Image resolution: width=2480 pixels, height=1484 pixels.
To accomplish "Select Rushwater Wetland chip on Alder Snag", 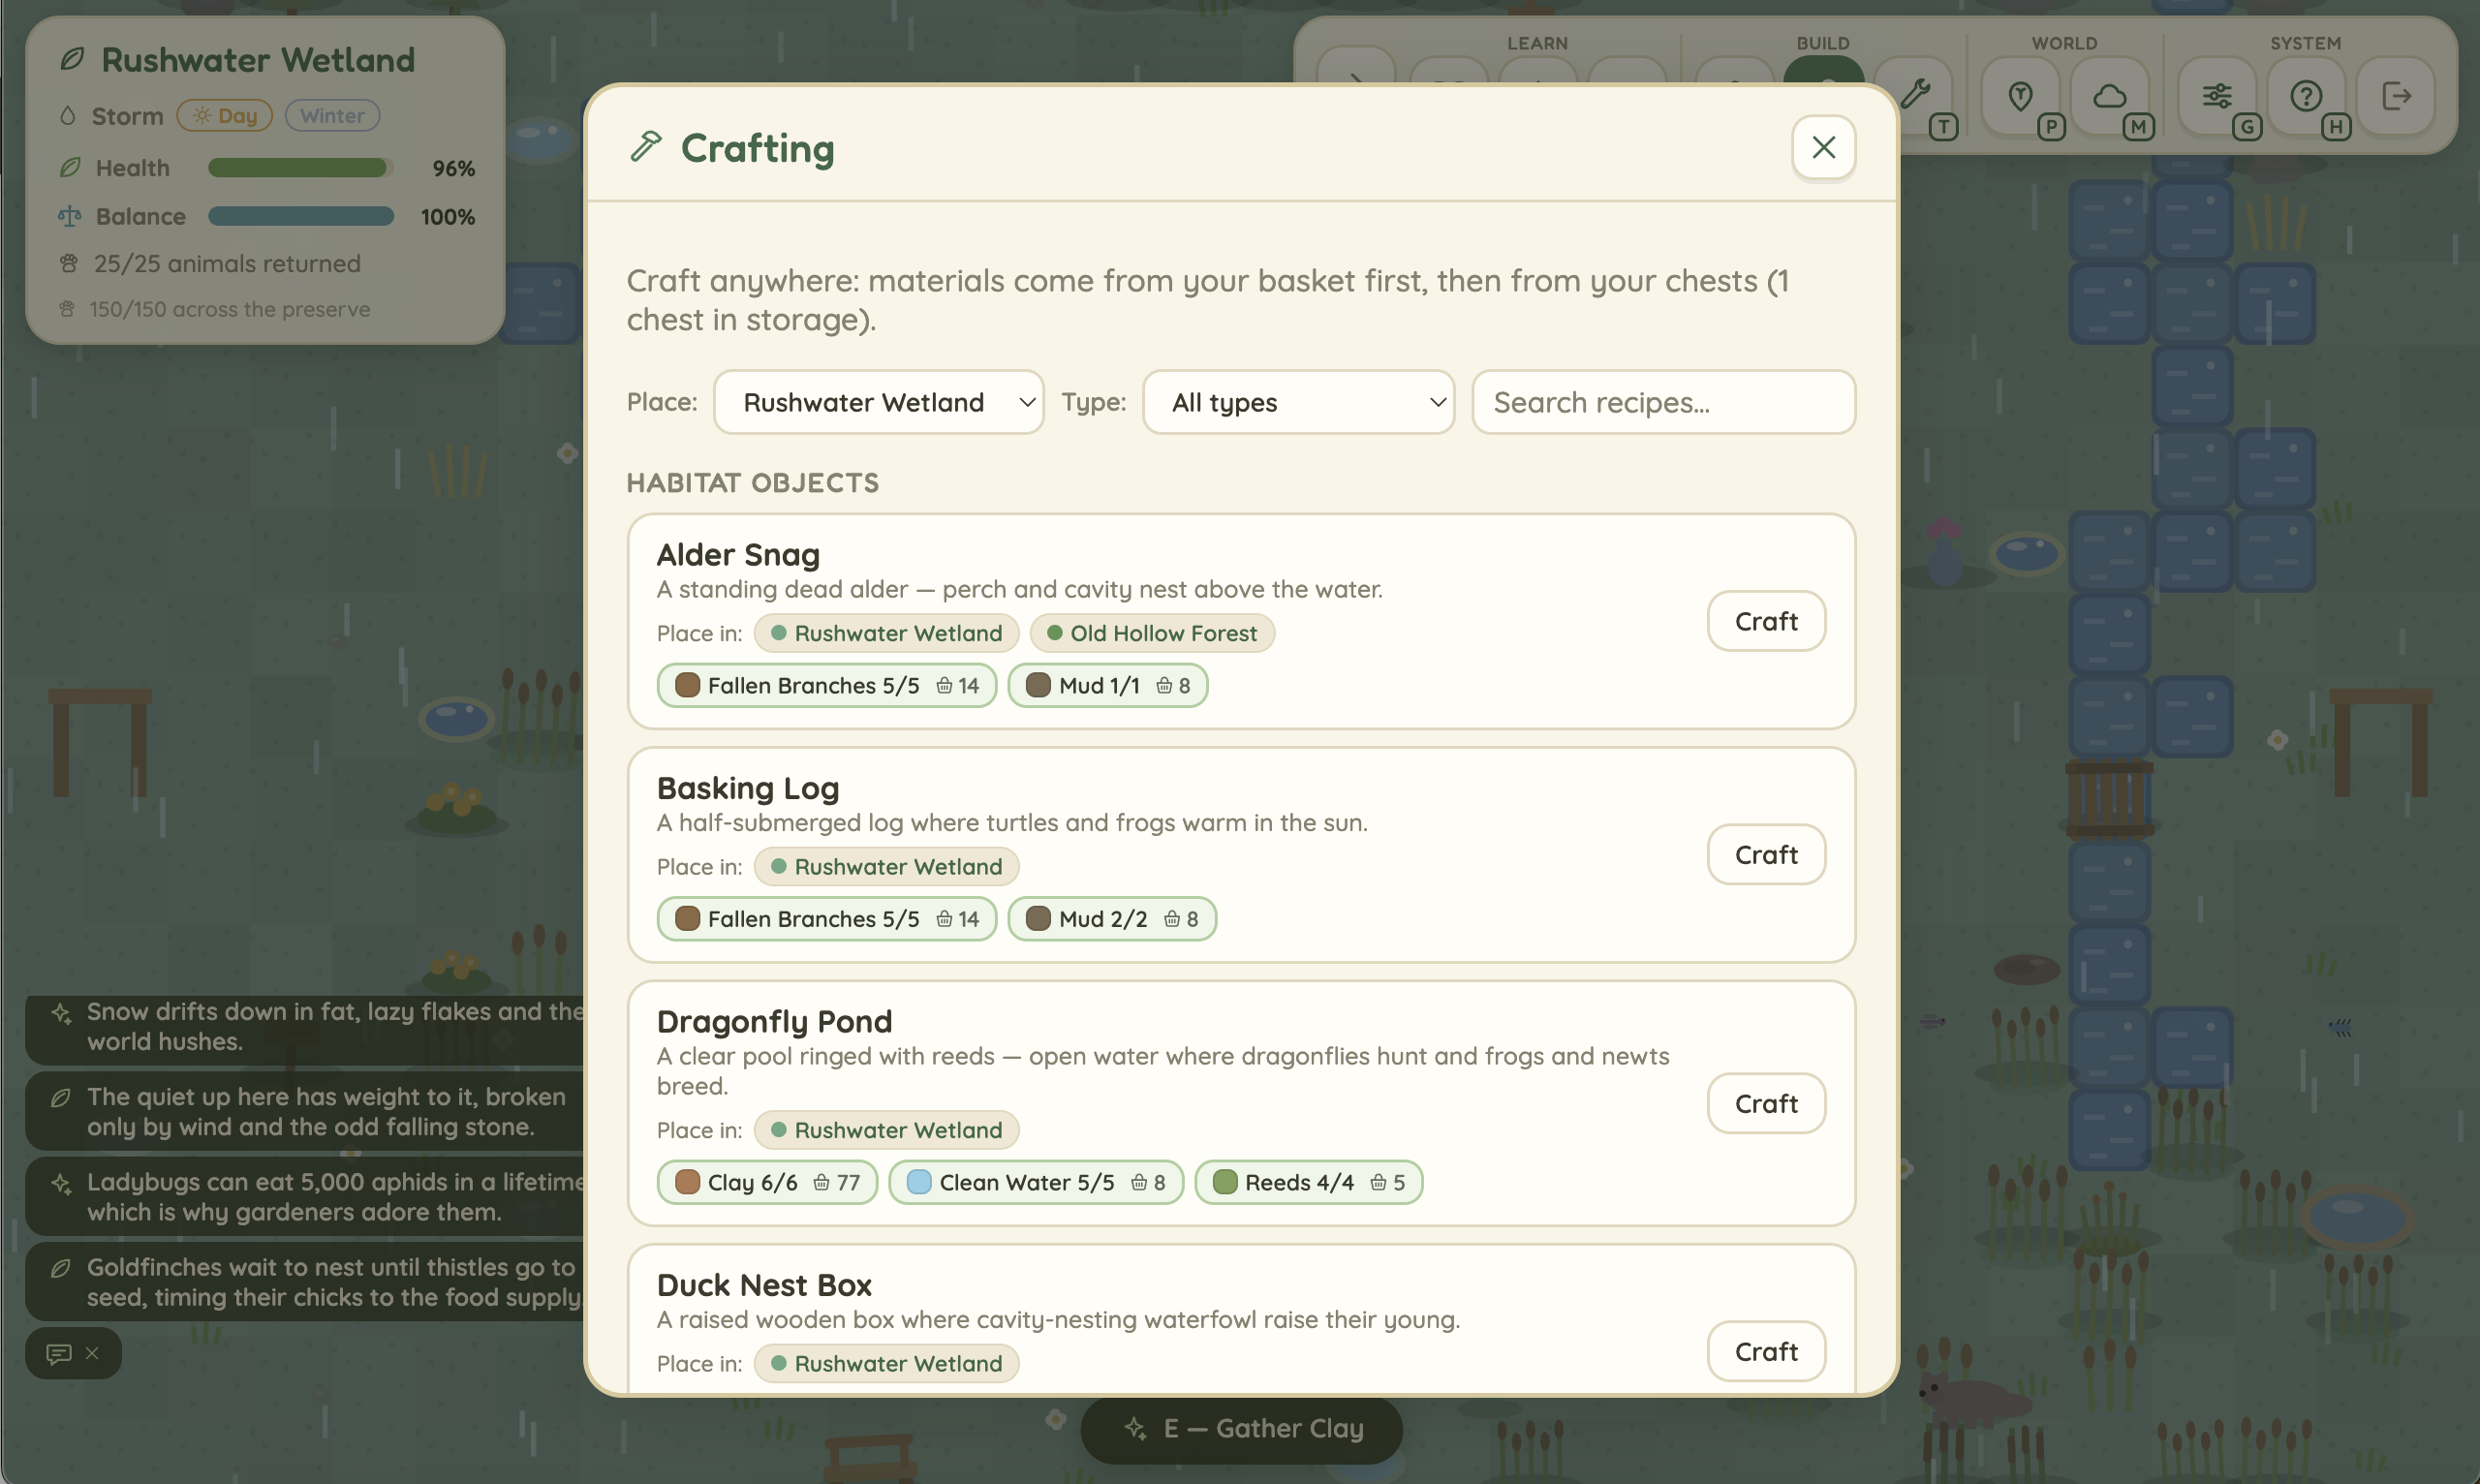I will tap(886, 633).
